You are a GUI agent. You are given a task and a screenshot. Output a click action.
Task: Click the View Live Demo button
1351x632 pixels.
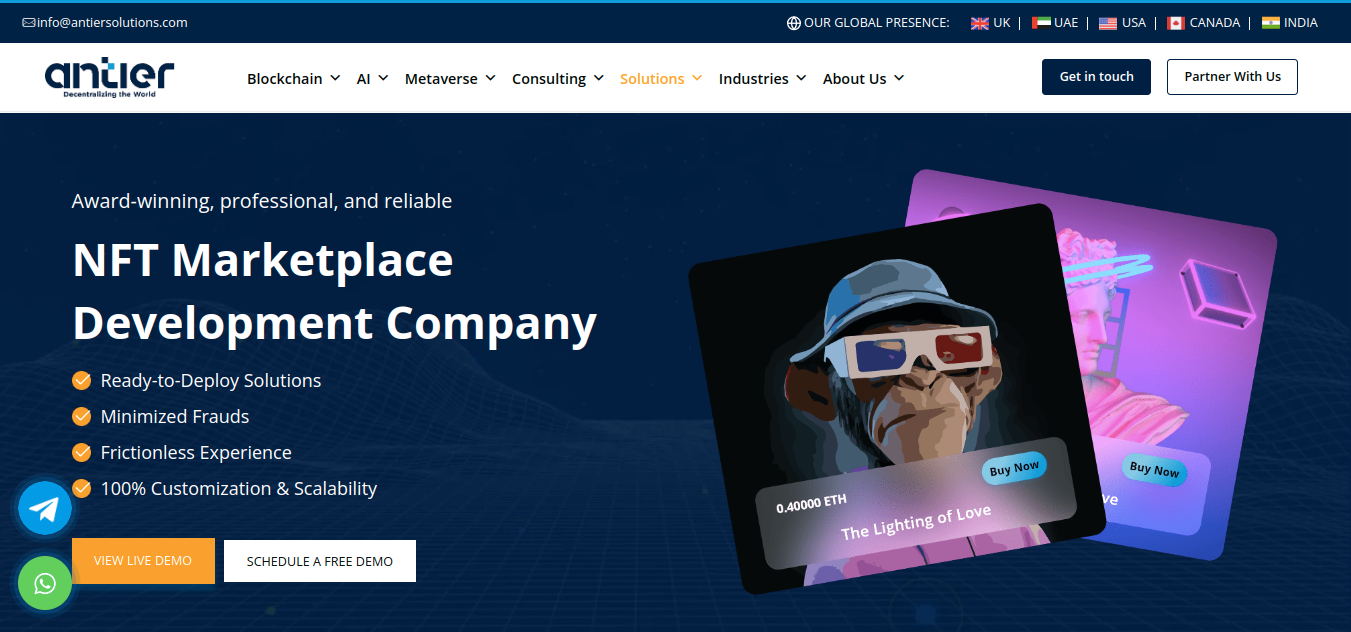(143, 561)
